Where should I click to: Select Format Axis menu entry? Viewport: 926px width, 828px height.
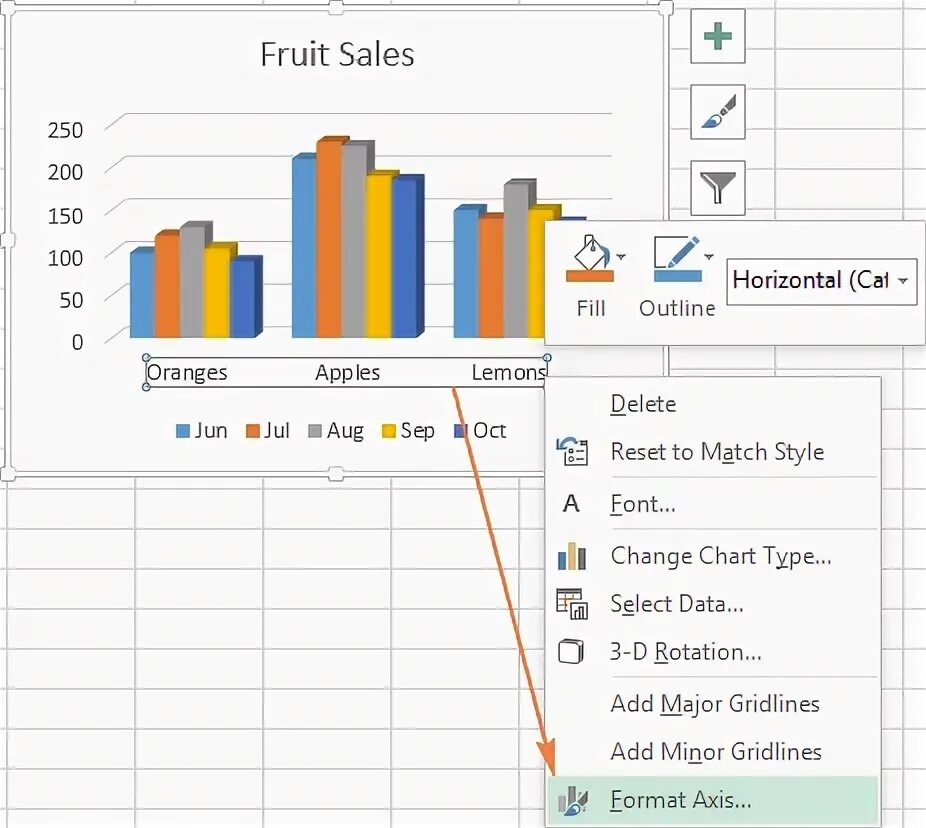point(680,800)
